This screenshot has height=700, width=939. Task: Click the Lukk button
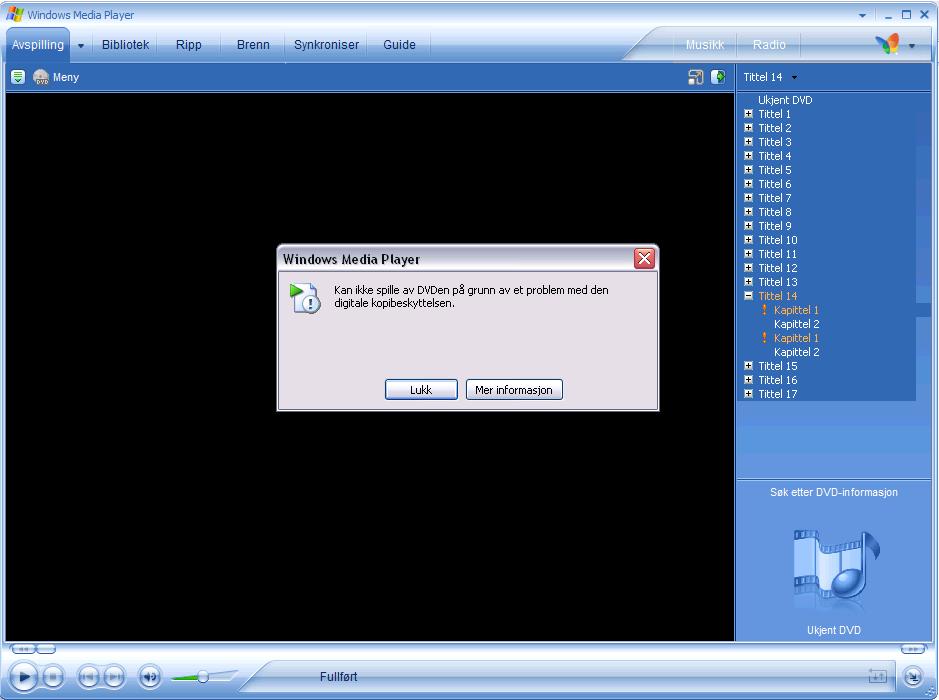point(421,390)
